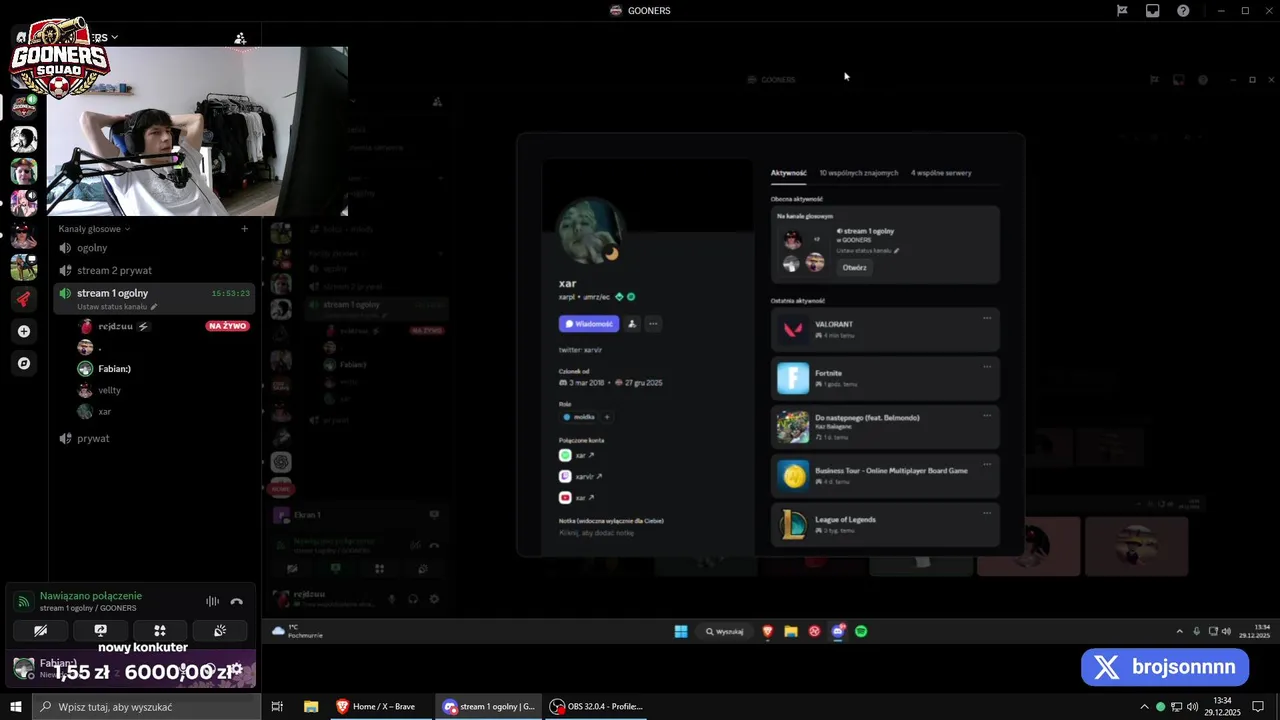
Task: Switch to 4 wspólne serwery tab
Action: click(x=941, y=173)
